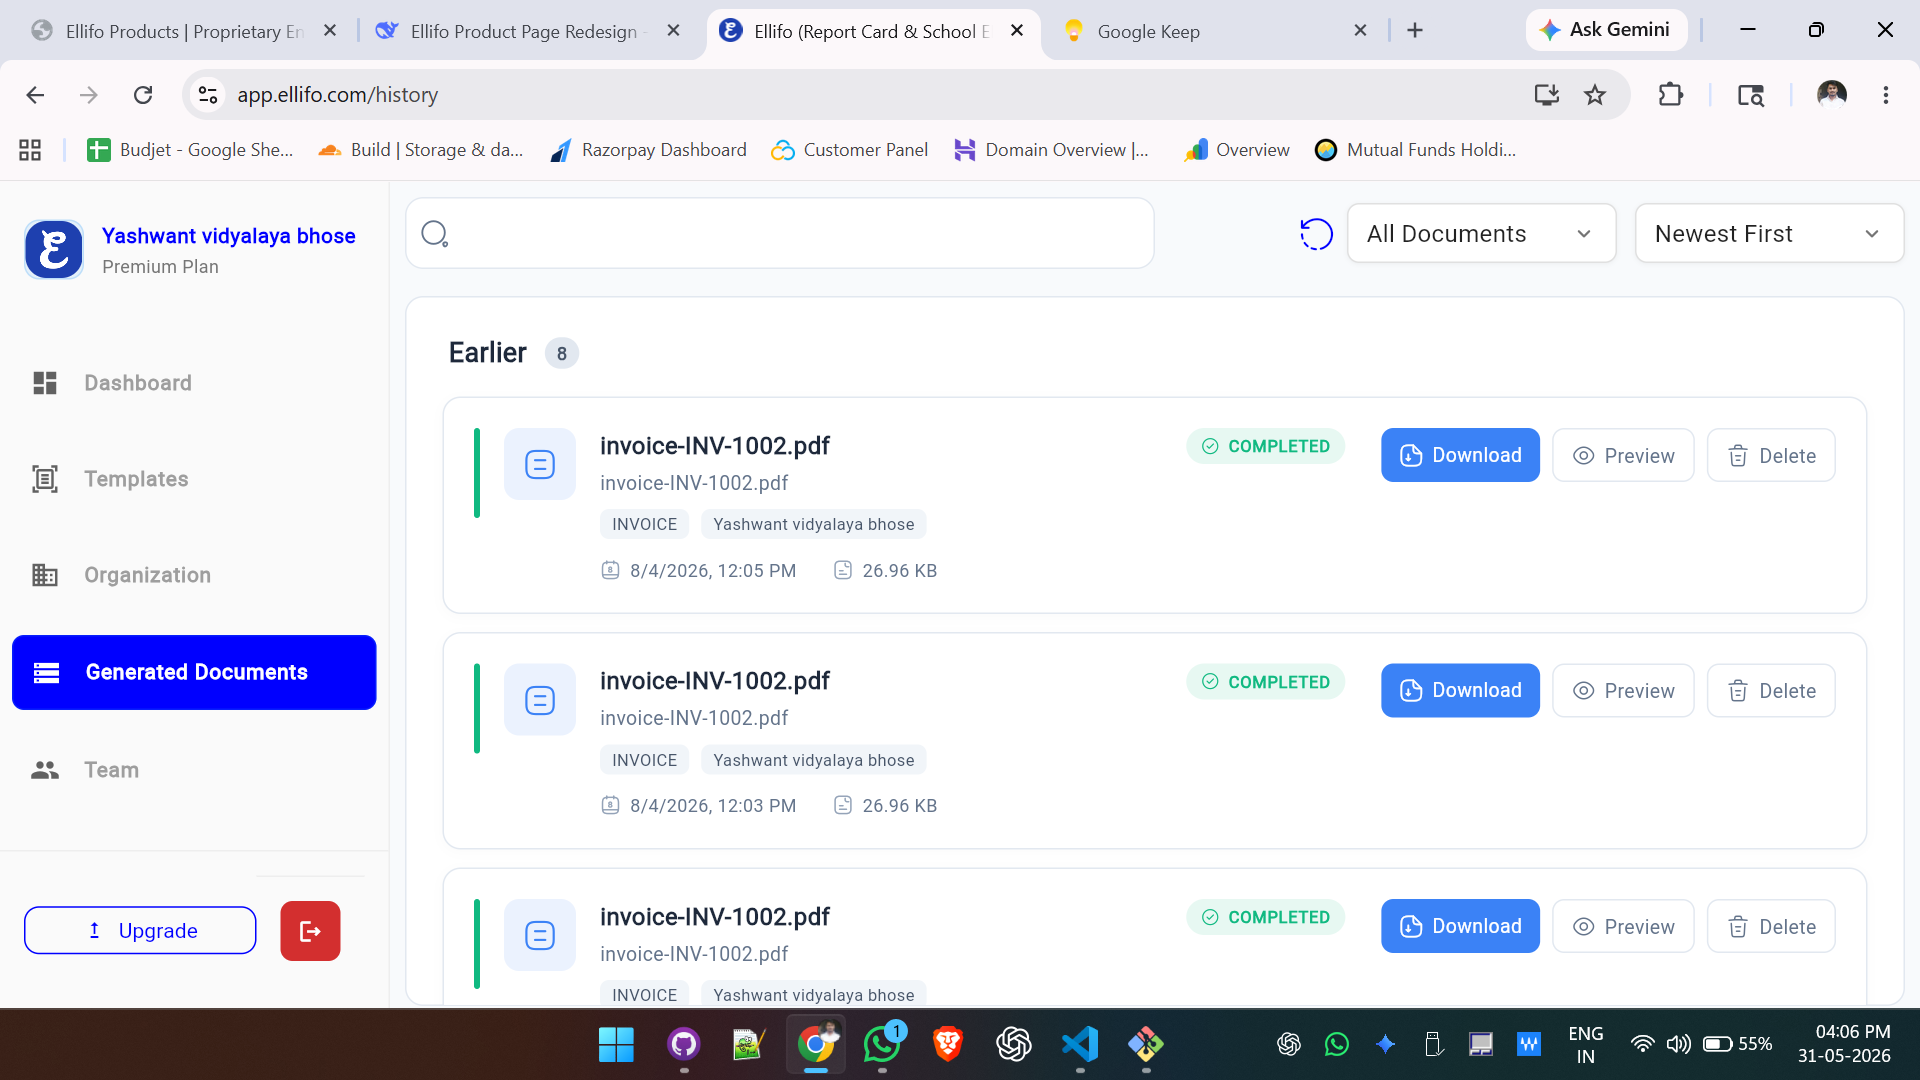This screenshot has width=1920, height=1080.
Task: View site information icon in address bar
Action: point(208,95)
